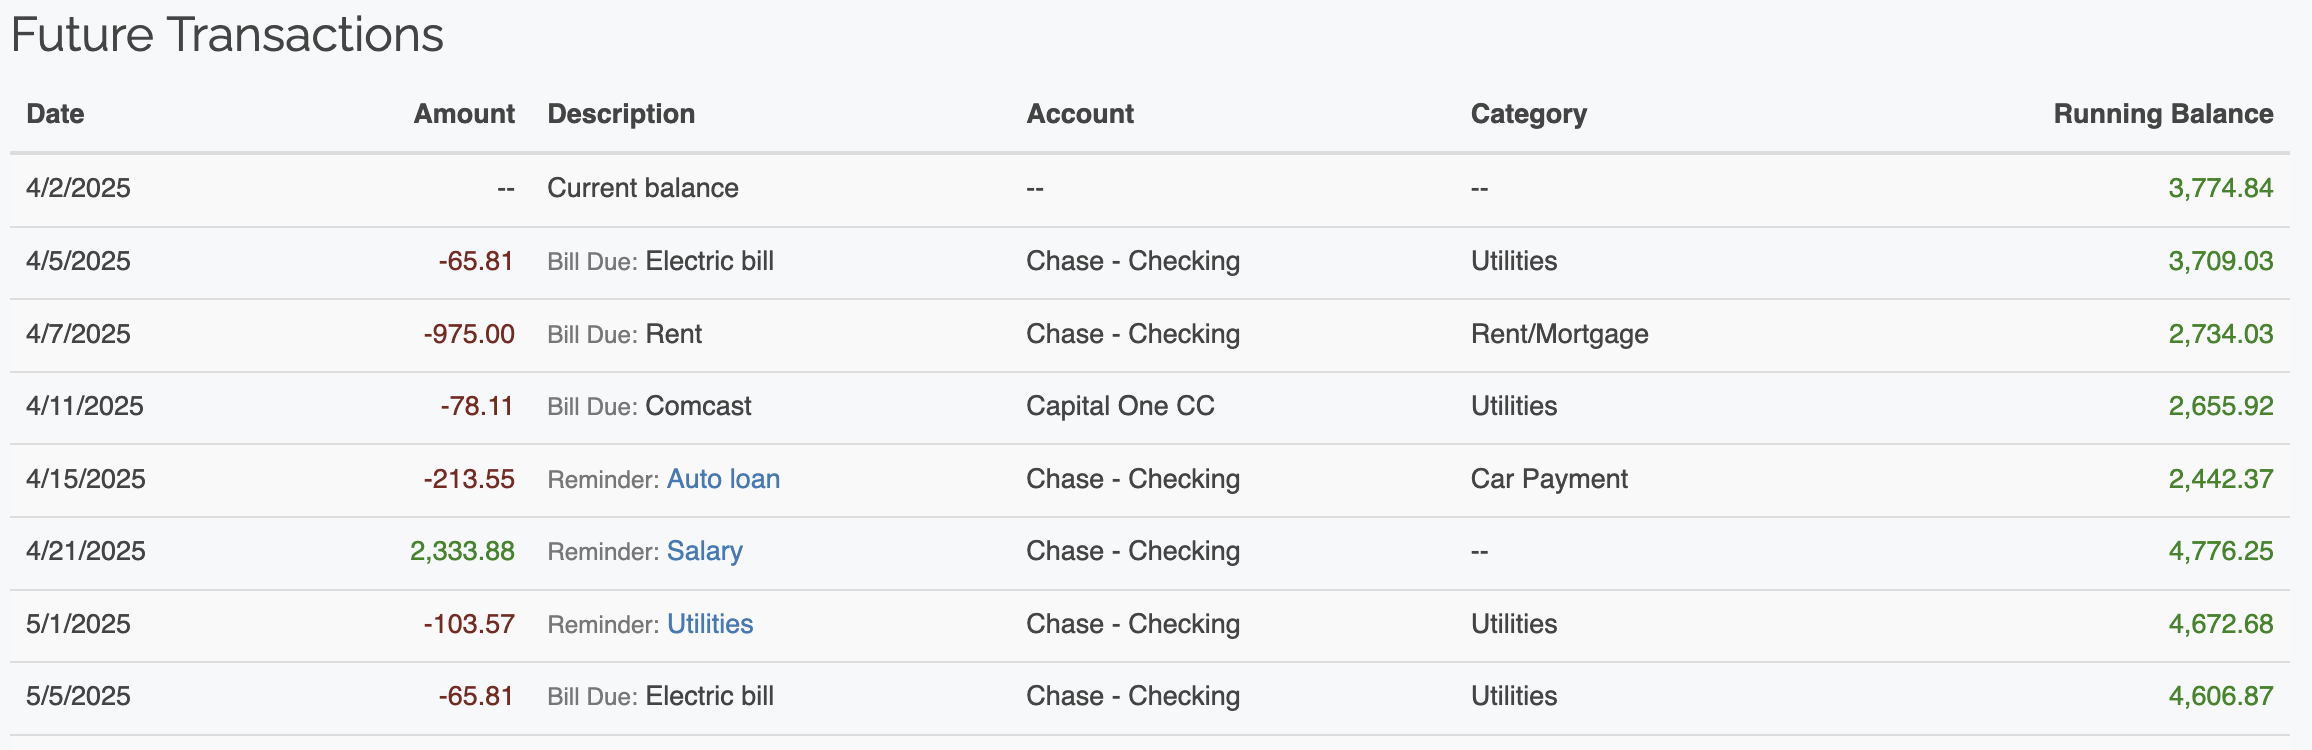Image resolution: width=2312 pixels, height=750 pixels.
Task: Click the Date column header
Action: [55, 114]
